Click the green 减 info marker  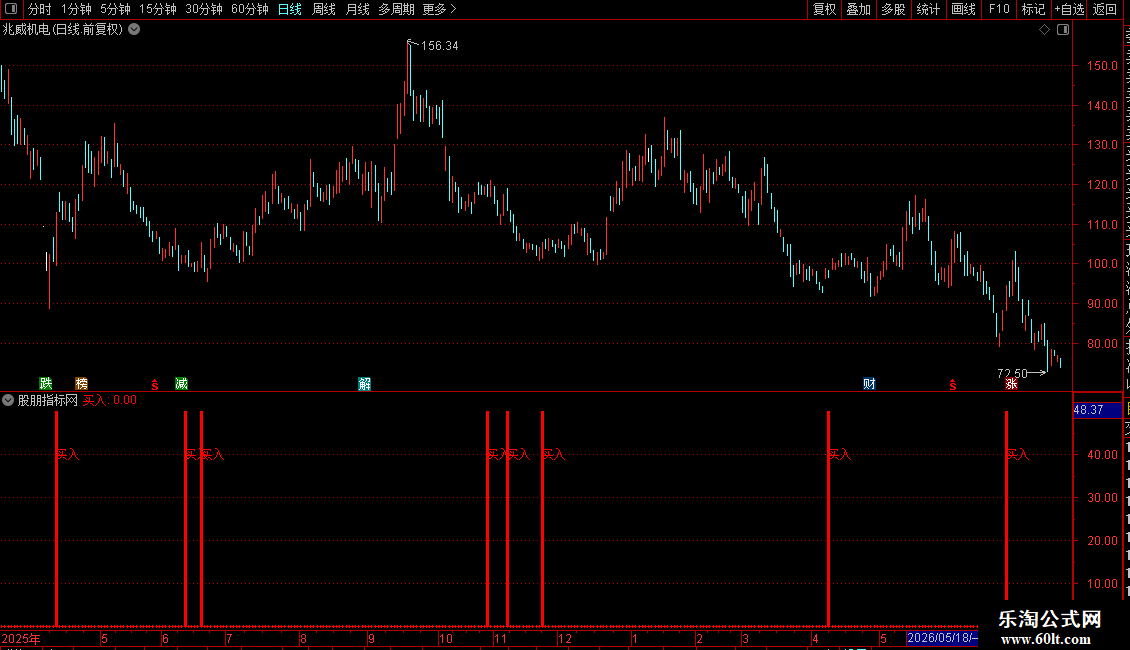coord(182,383)
